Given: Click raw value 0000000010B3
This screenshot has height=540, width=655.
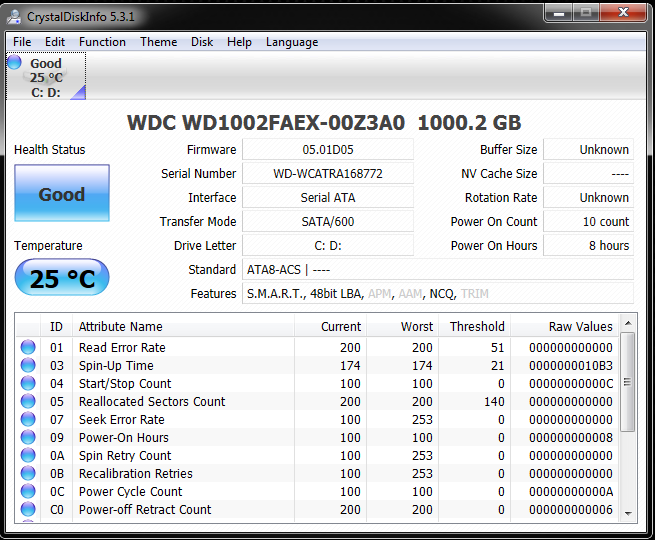Looking at the screenshot, I should tap(571, 365).
